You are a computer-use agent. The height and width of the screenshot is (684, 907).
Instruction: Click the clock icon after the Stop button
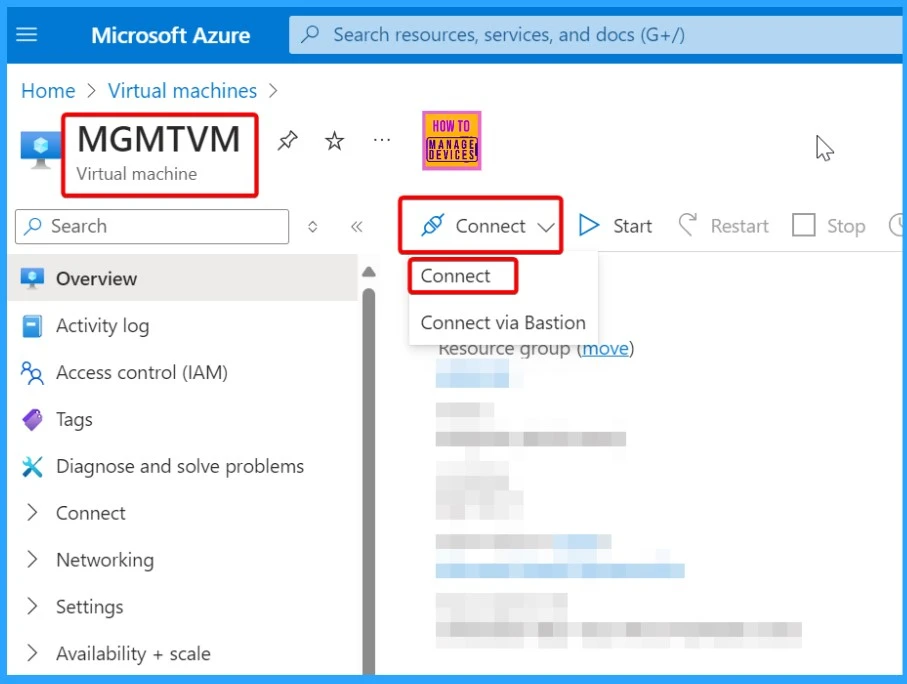point(897,226)
